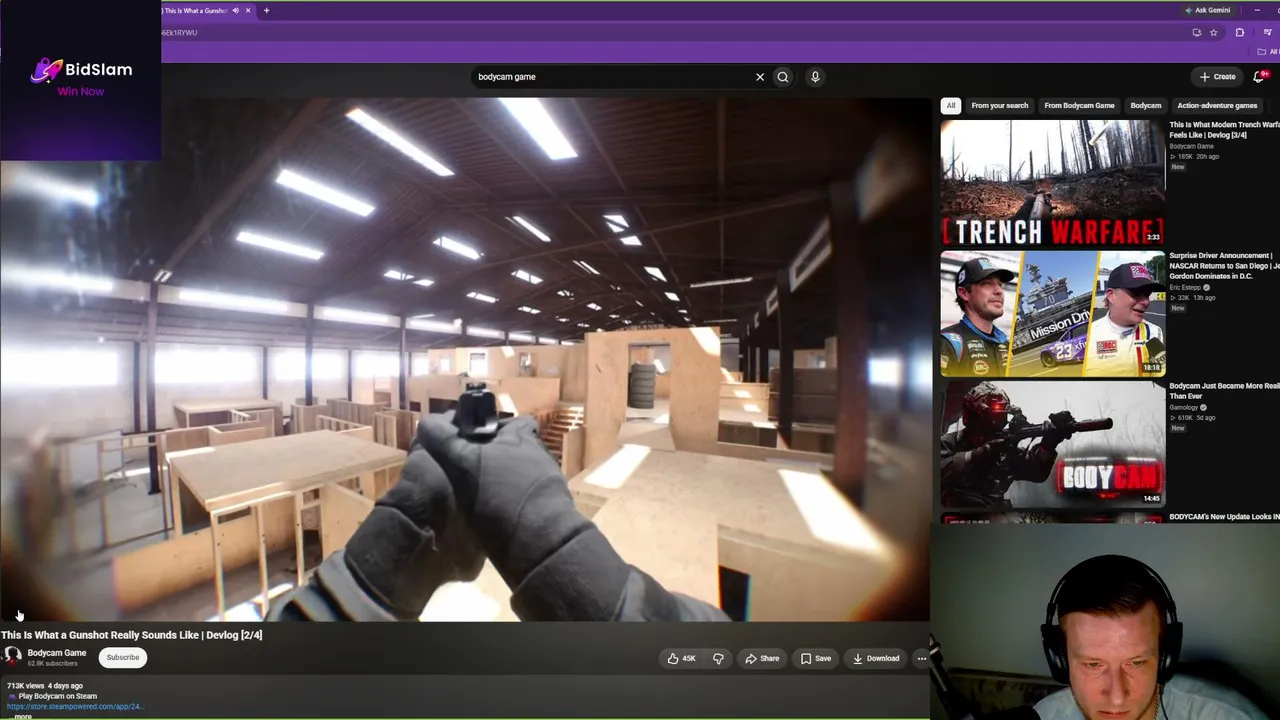
Task: Subscribe to Bodycam Game channel
Action: 123,657
